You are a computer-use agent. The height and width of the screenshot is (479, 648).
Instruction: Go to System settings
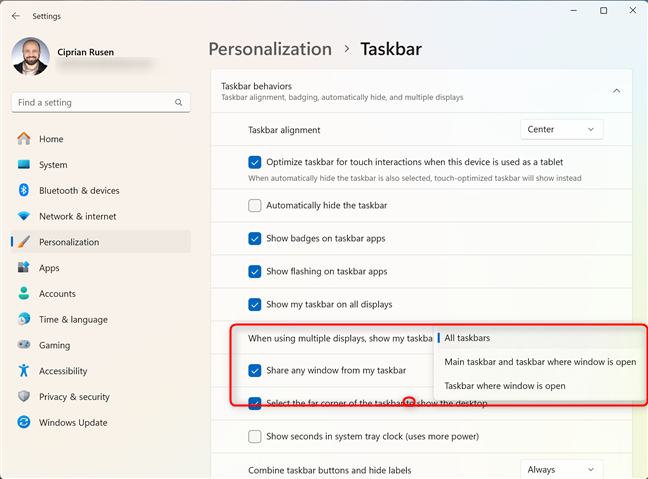[101, 164]
